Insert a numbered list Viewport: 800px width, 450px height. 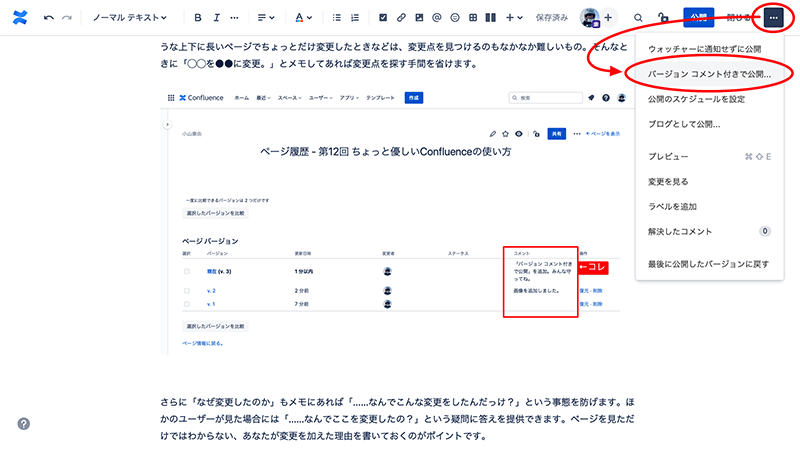point(355,18)
